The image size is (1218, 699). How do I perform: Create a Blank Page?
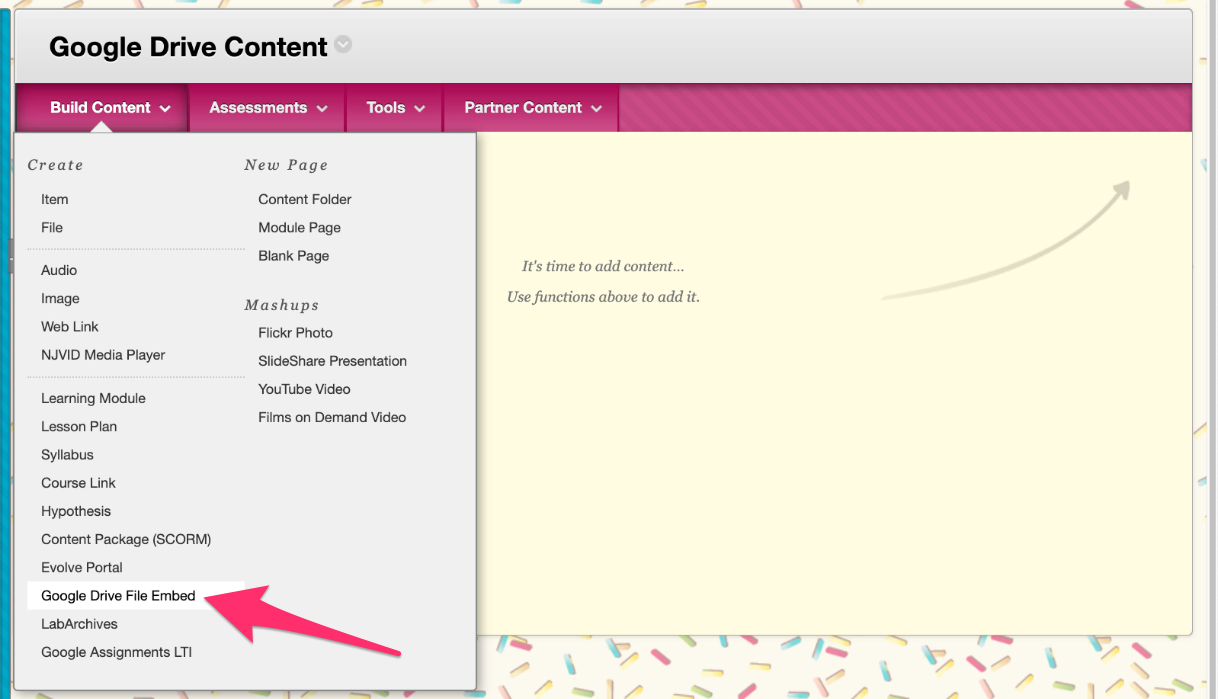pos(294,255)
